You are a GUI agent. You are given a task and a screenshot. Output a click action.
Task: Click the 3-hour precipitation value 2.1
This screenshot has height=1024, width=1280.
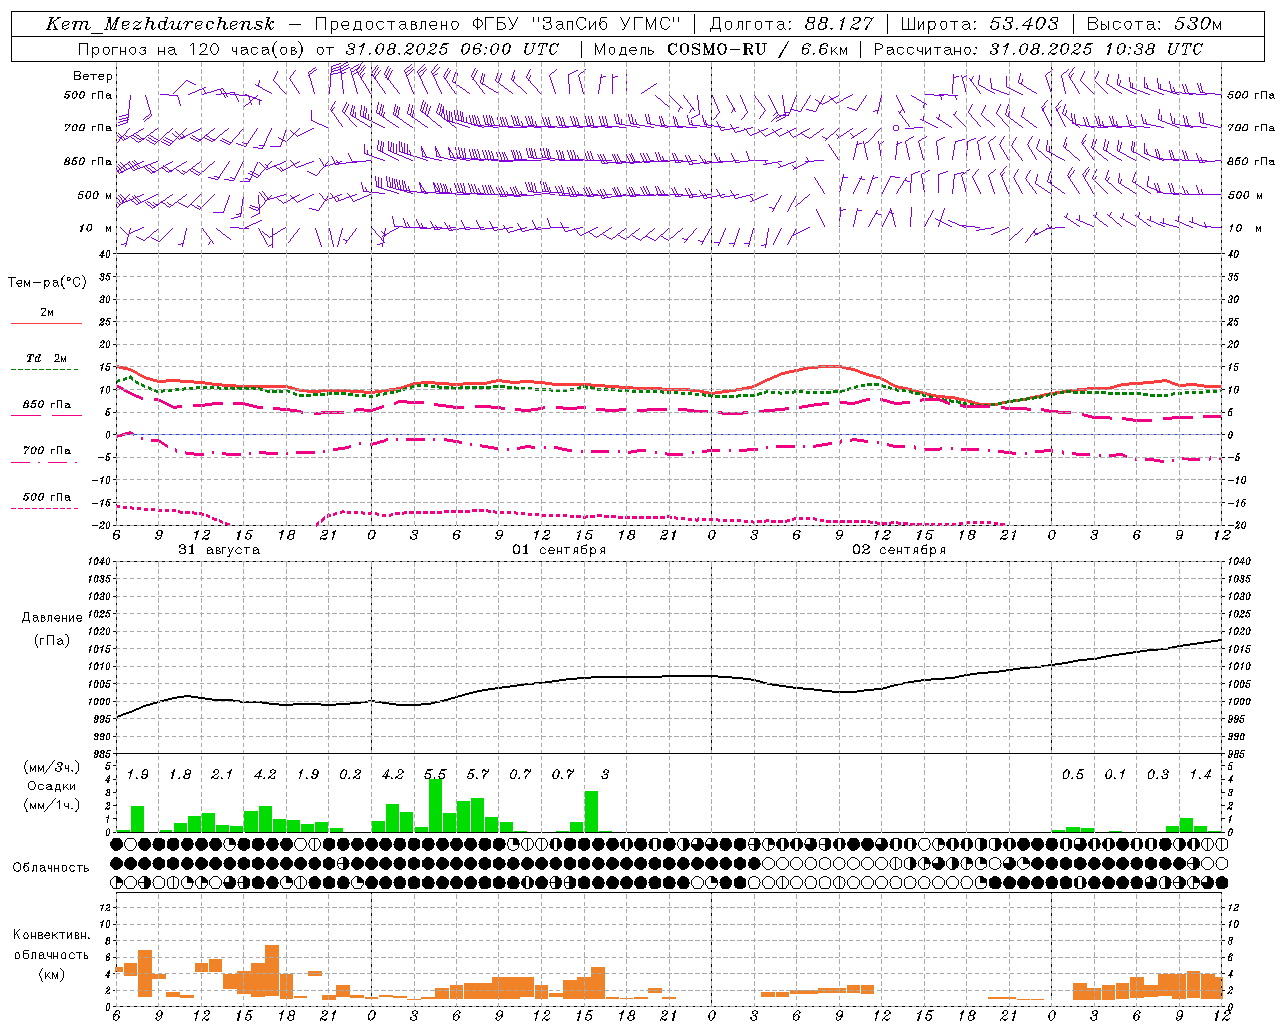pos(222,775)
